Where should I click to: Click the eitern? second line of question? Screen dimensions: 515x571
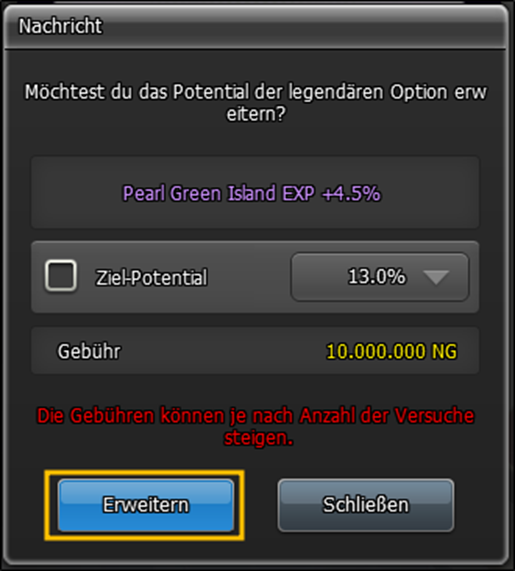point(256,114)
